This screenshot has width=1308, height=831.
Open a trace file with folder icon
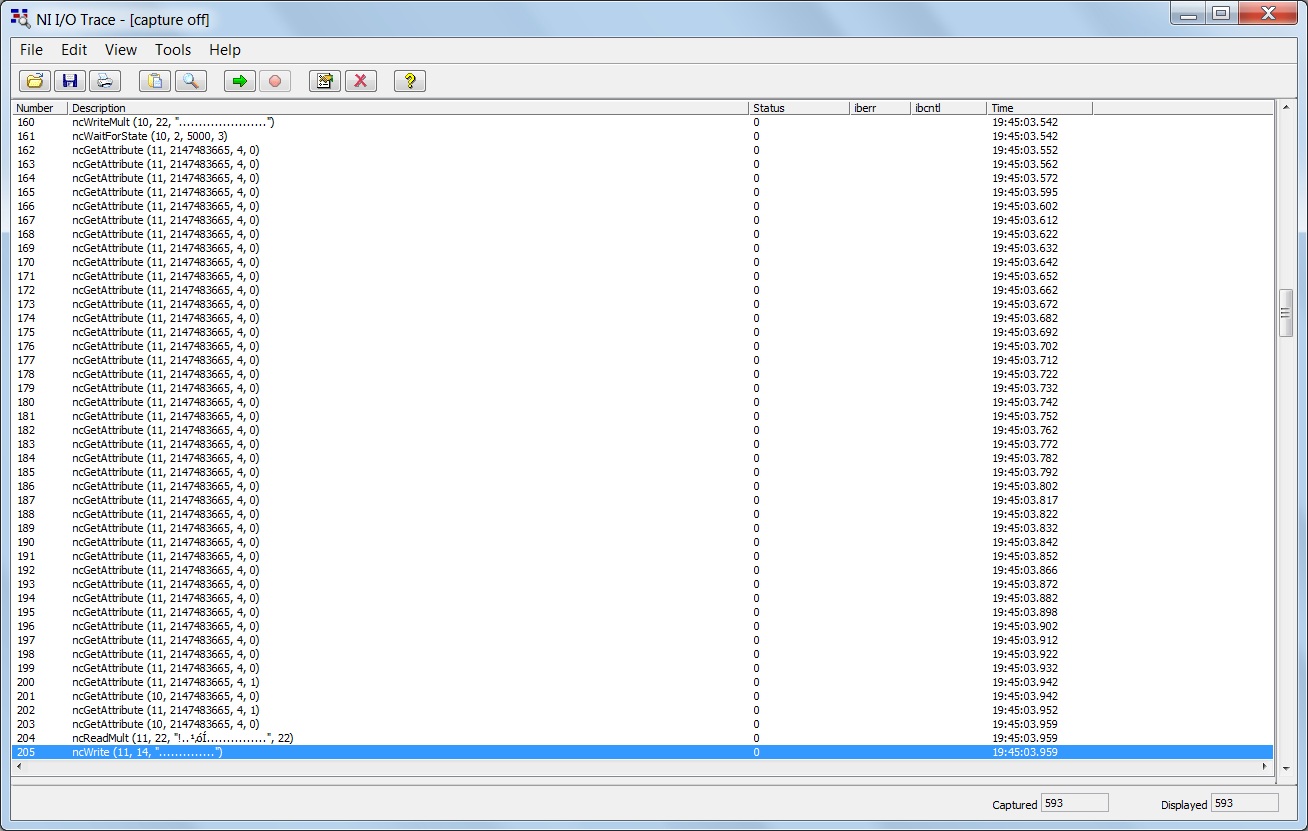point(35,81)
